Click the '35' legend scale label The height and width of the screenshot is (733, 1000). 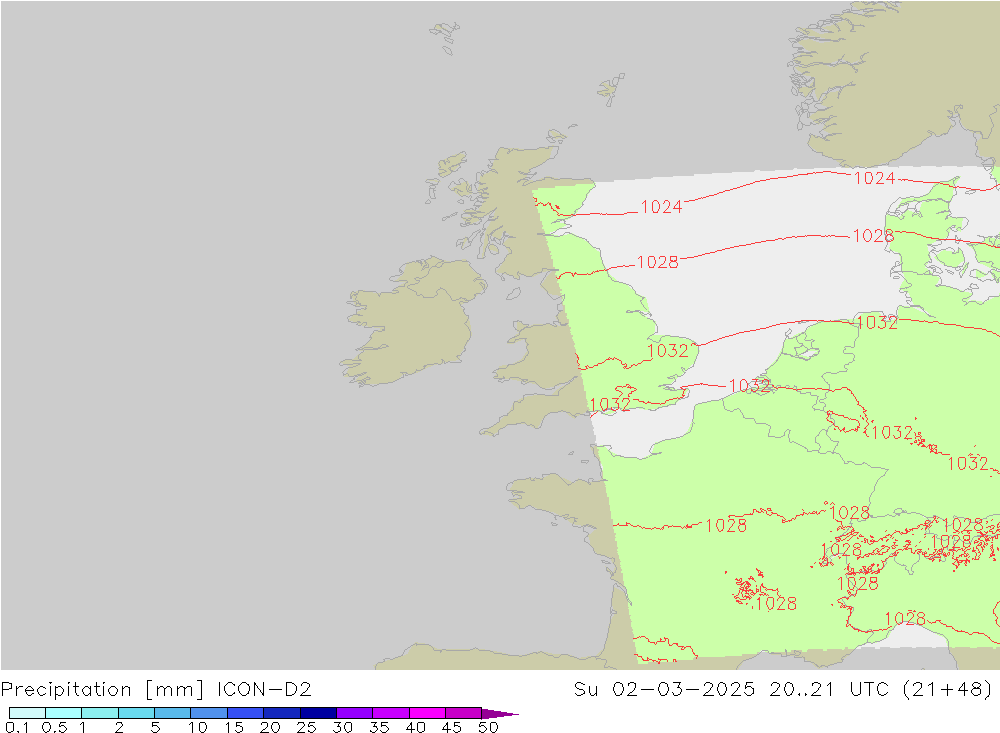point(379,727)
